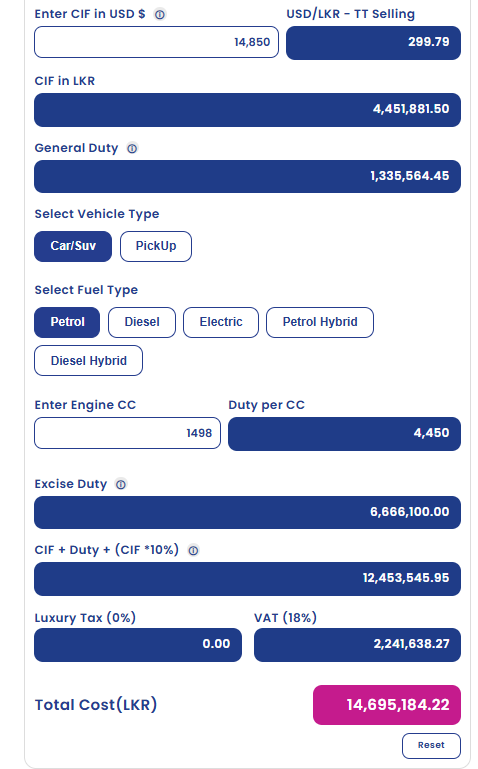Click the VAT (18%) amount field
The width and height of the screenshot is (478, 769).
coord(357,644)
